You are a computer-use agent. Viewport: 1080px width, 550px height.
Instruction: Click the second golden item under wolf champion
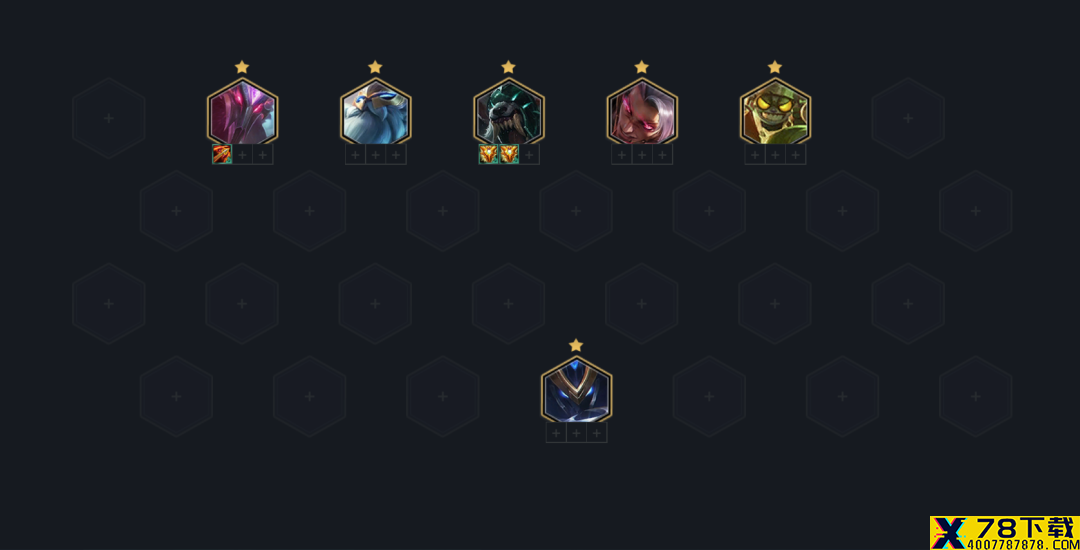509,154
